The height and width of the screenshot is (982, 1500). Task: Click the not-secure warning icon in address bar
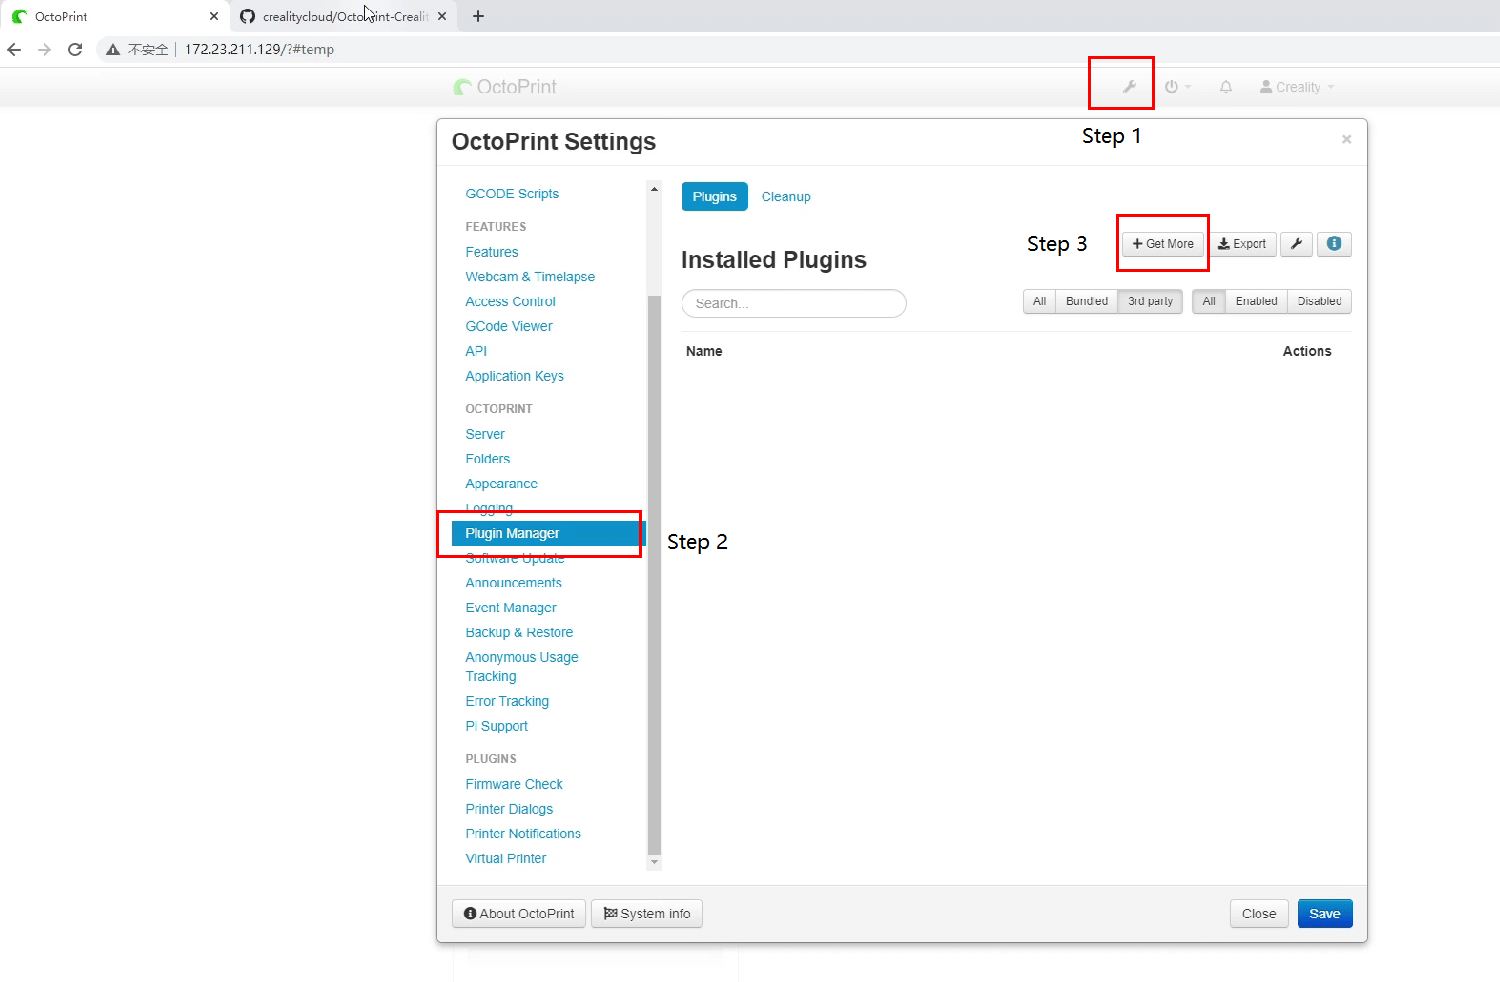[x=113, y=49]
